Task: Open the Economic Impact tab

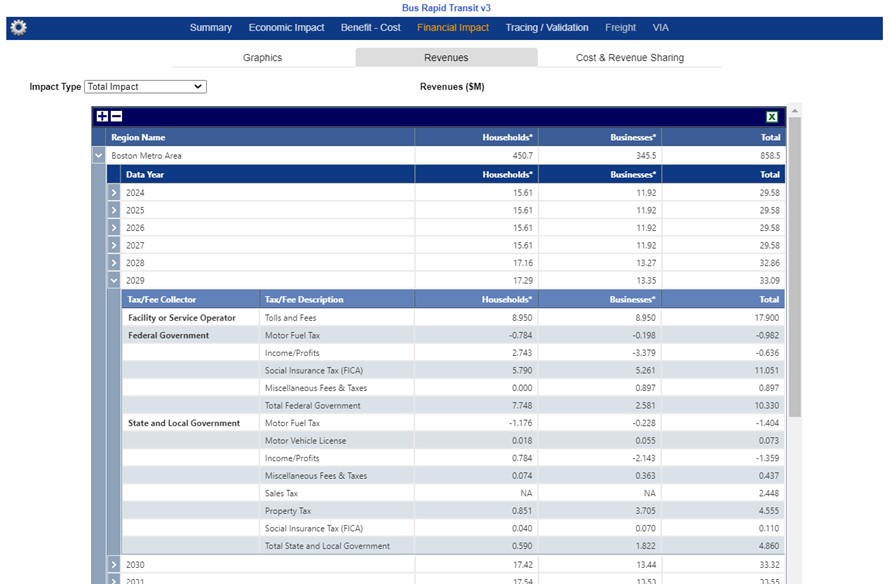Action: 286,28
